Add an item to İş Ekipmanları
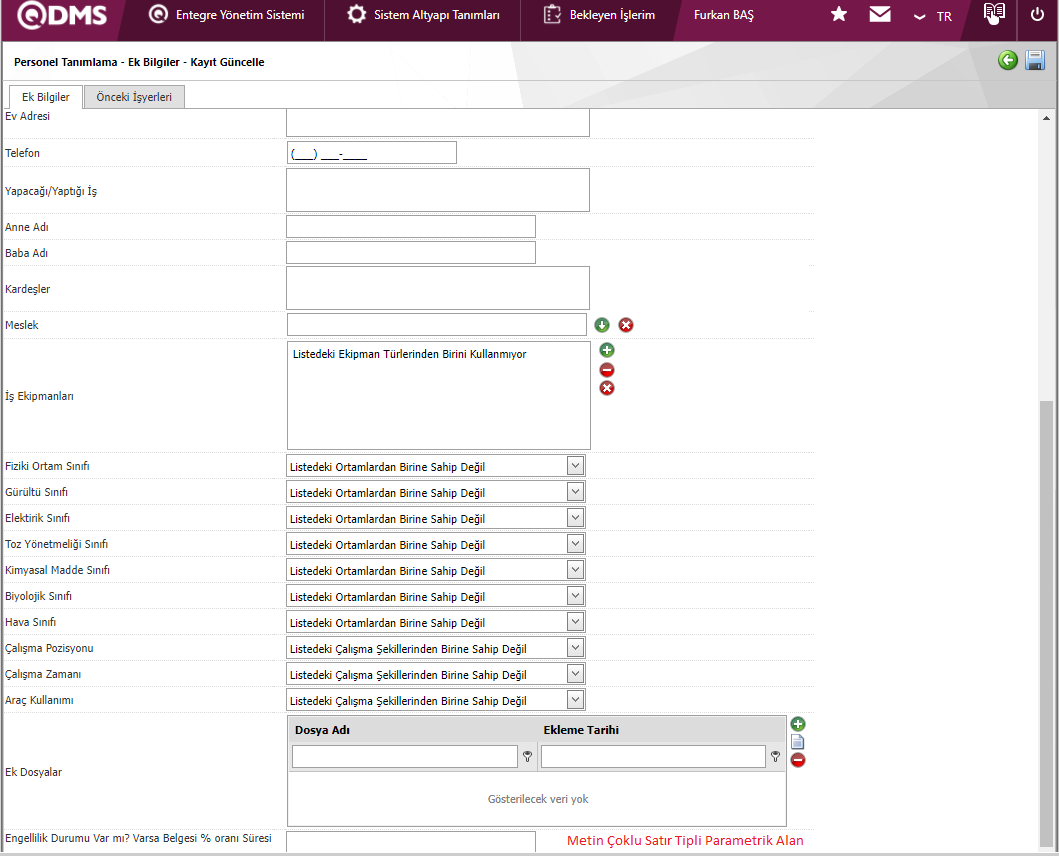Screen dimensions: 1059x856 point(606,350)
